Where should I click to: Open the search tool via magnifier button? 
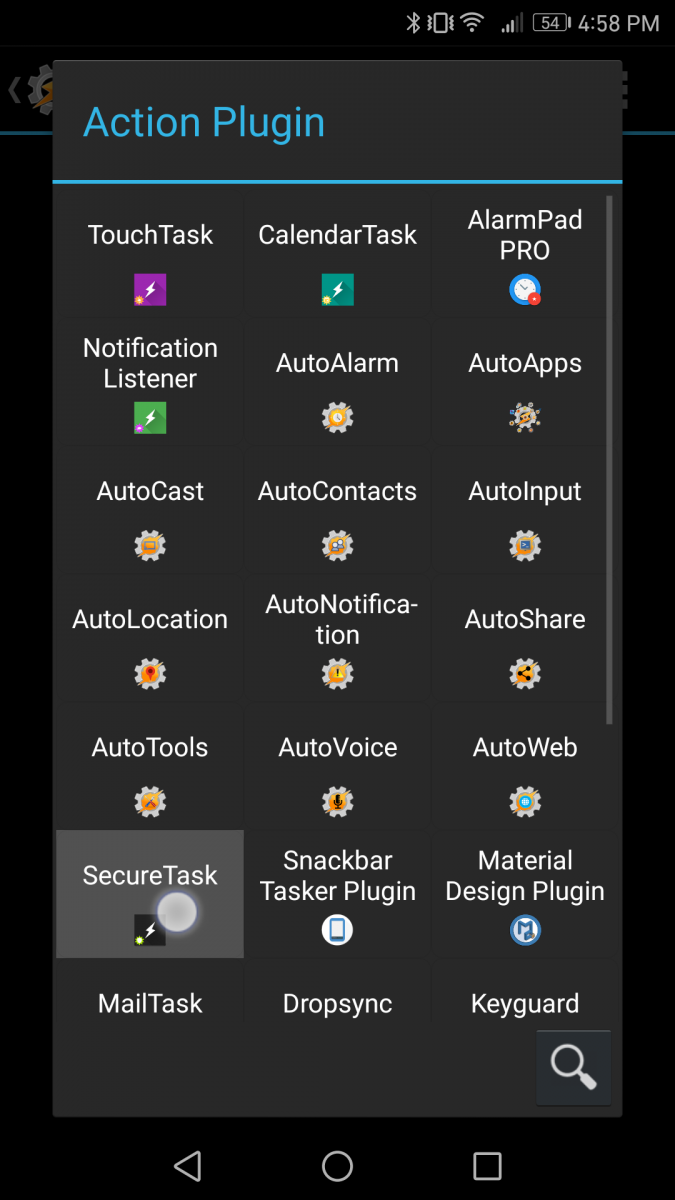pyautogui.click(x=574, y=1067)
